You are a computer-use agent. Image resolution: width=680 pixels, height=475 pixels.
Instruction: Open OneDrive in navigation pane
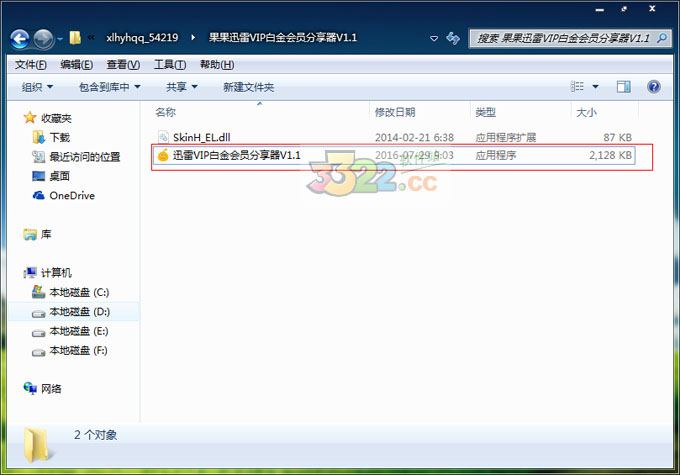pyautogui.click(x=72, y=196)
